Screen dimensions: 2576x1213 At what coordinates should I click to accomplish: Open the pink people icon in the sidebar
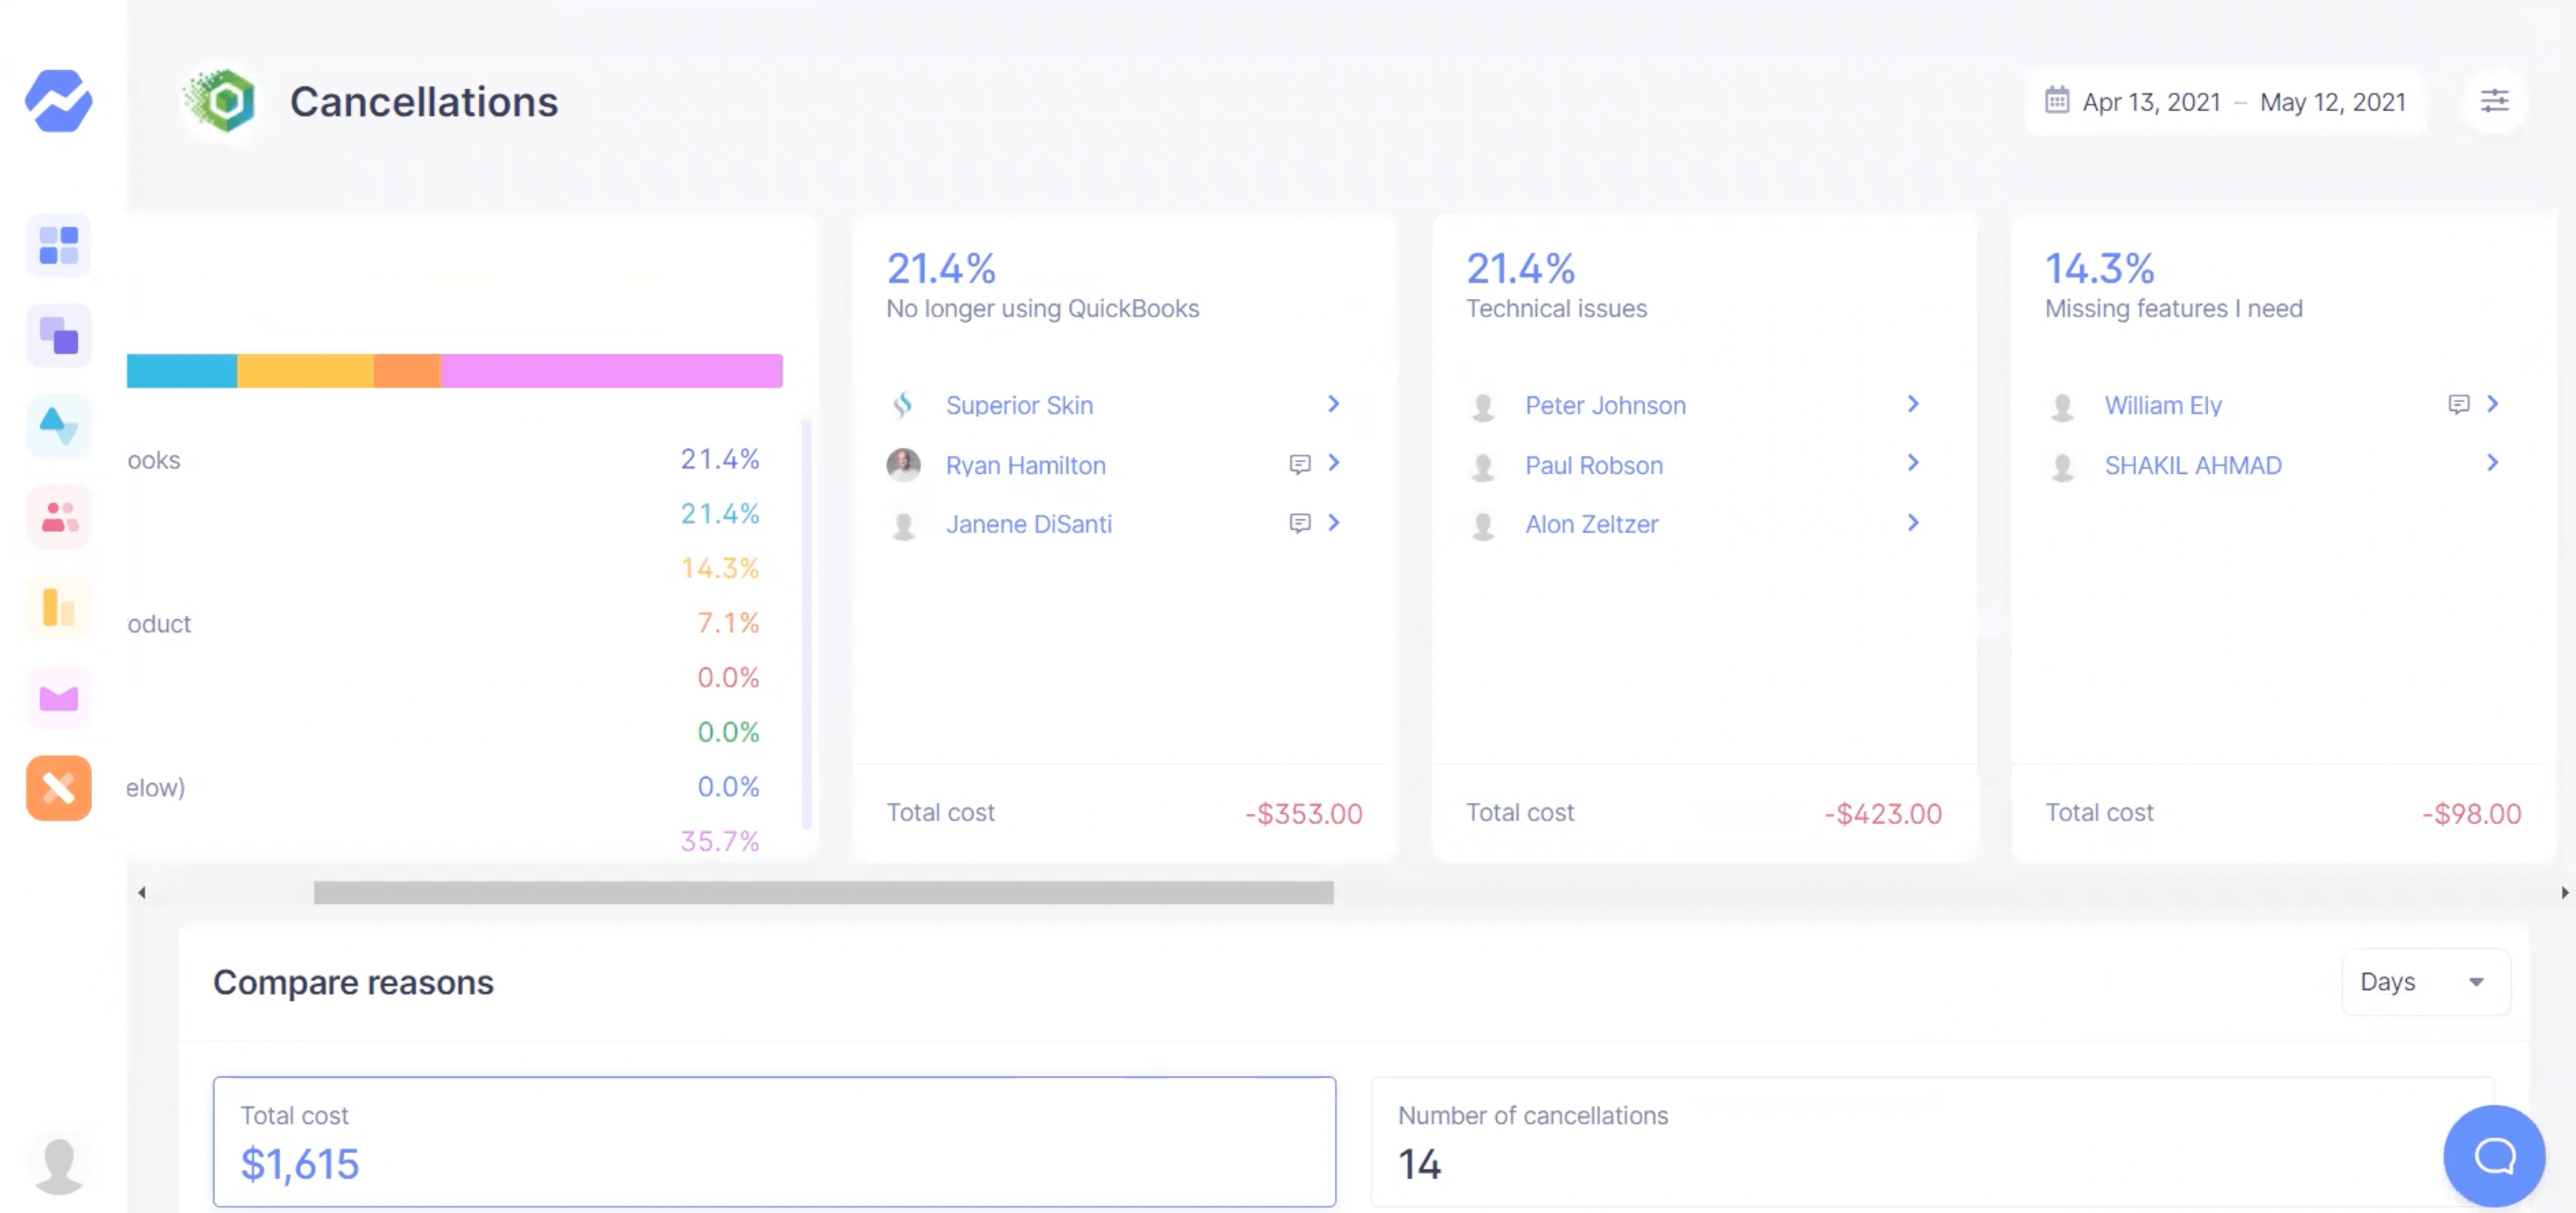pos(58,517)
